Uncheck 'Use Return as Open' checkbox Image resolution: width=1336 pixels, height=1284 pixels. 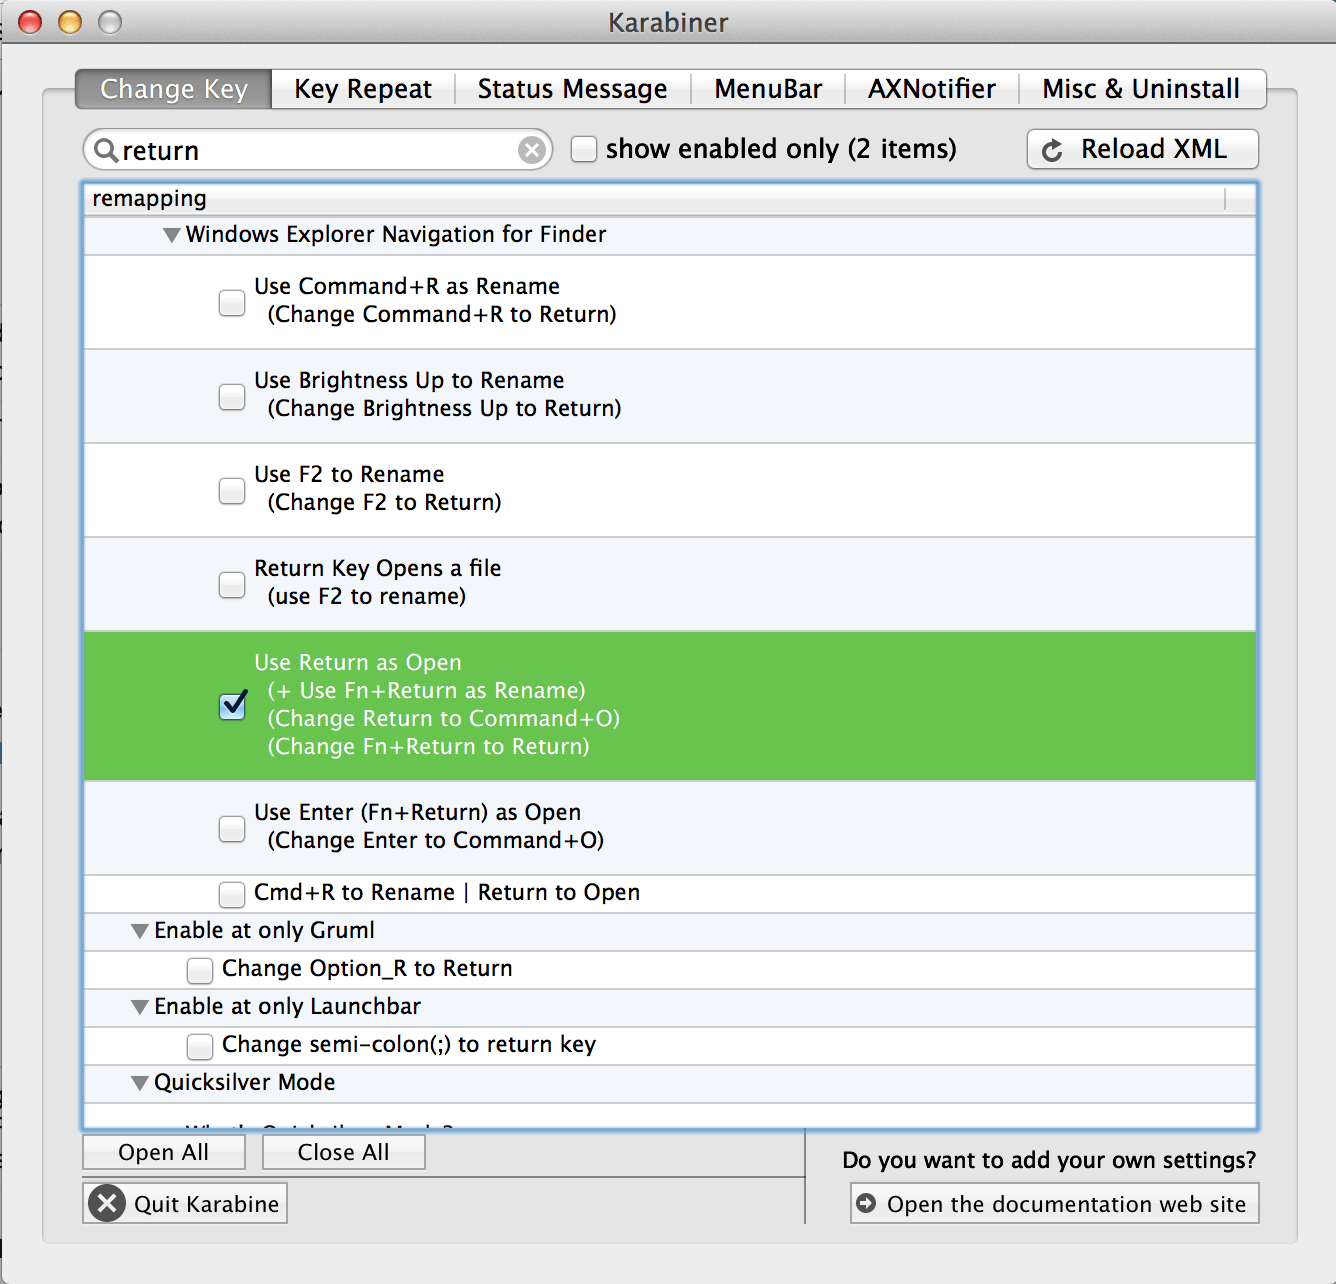click(x=233, y=705)
